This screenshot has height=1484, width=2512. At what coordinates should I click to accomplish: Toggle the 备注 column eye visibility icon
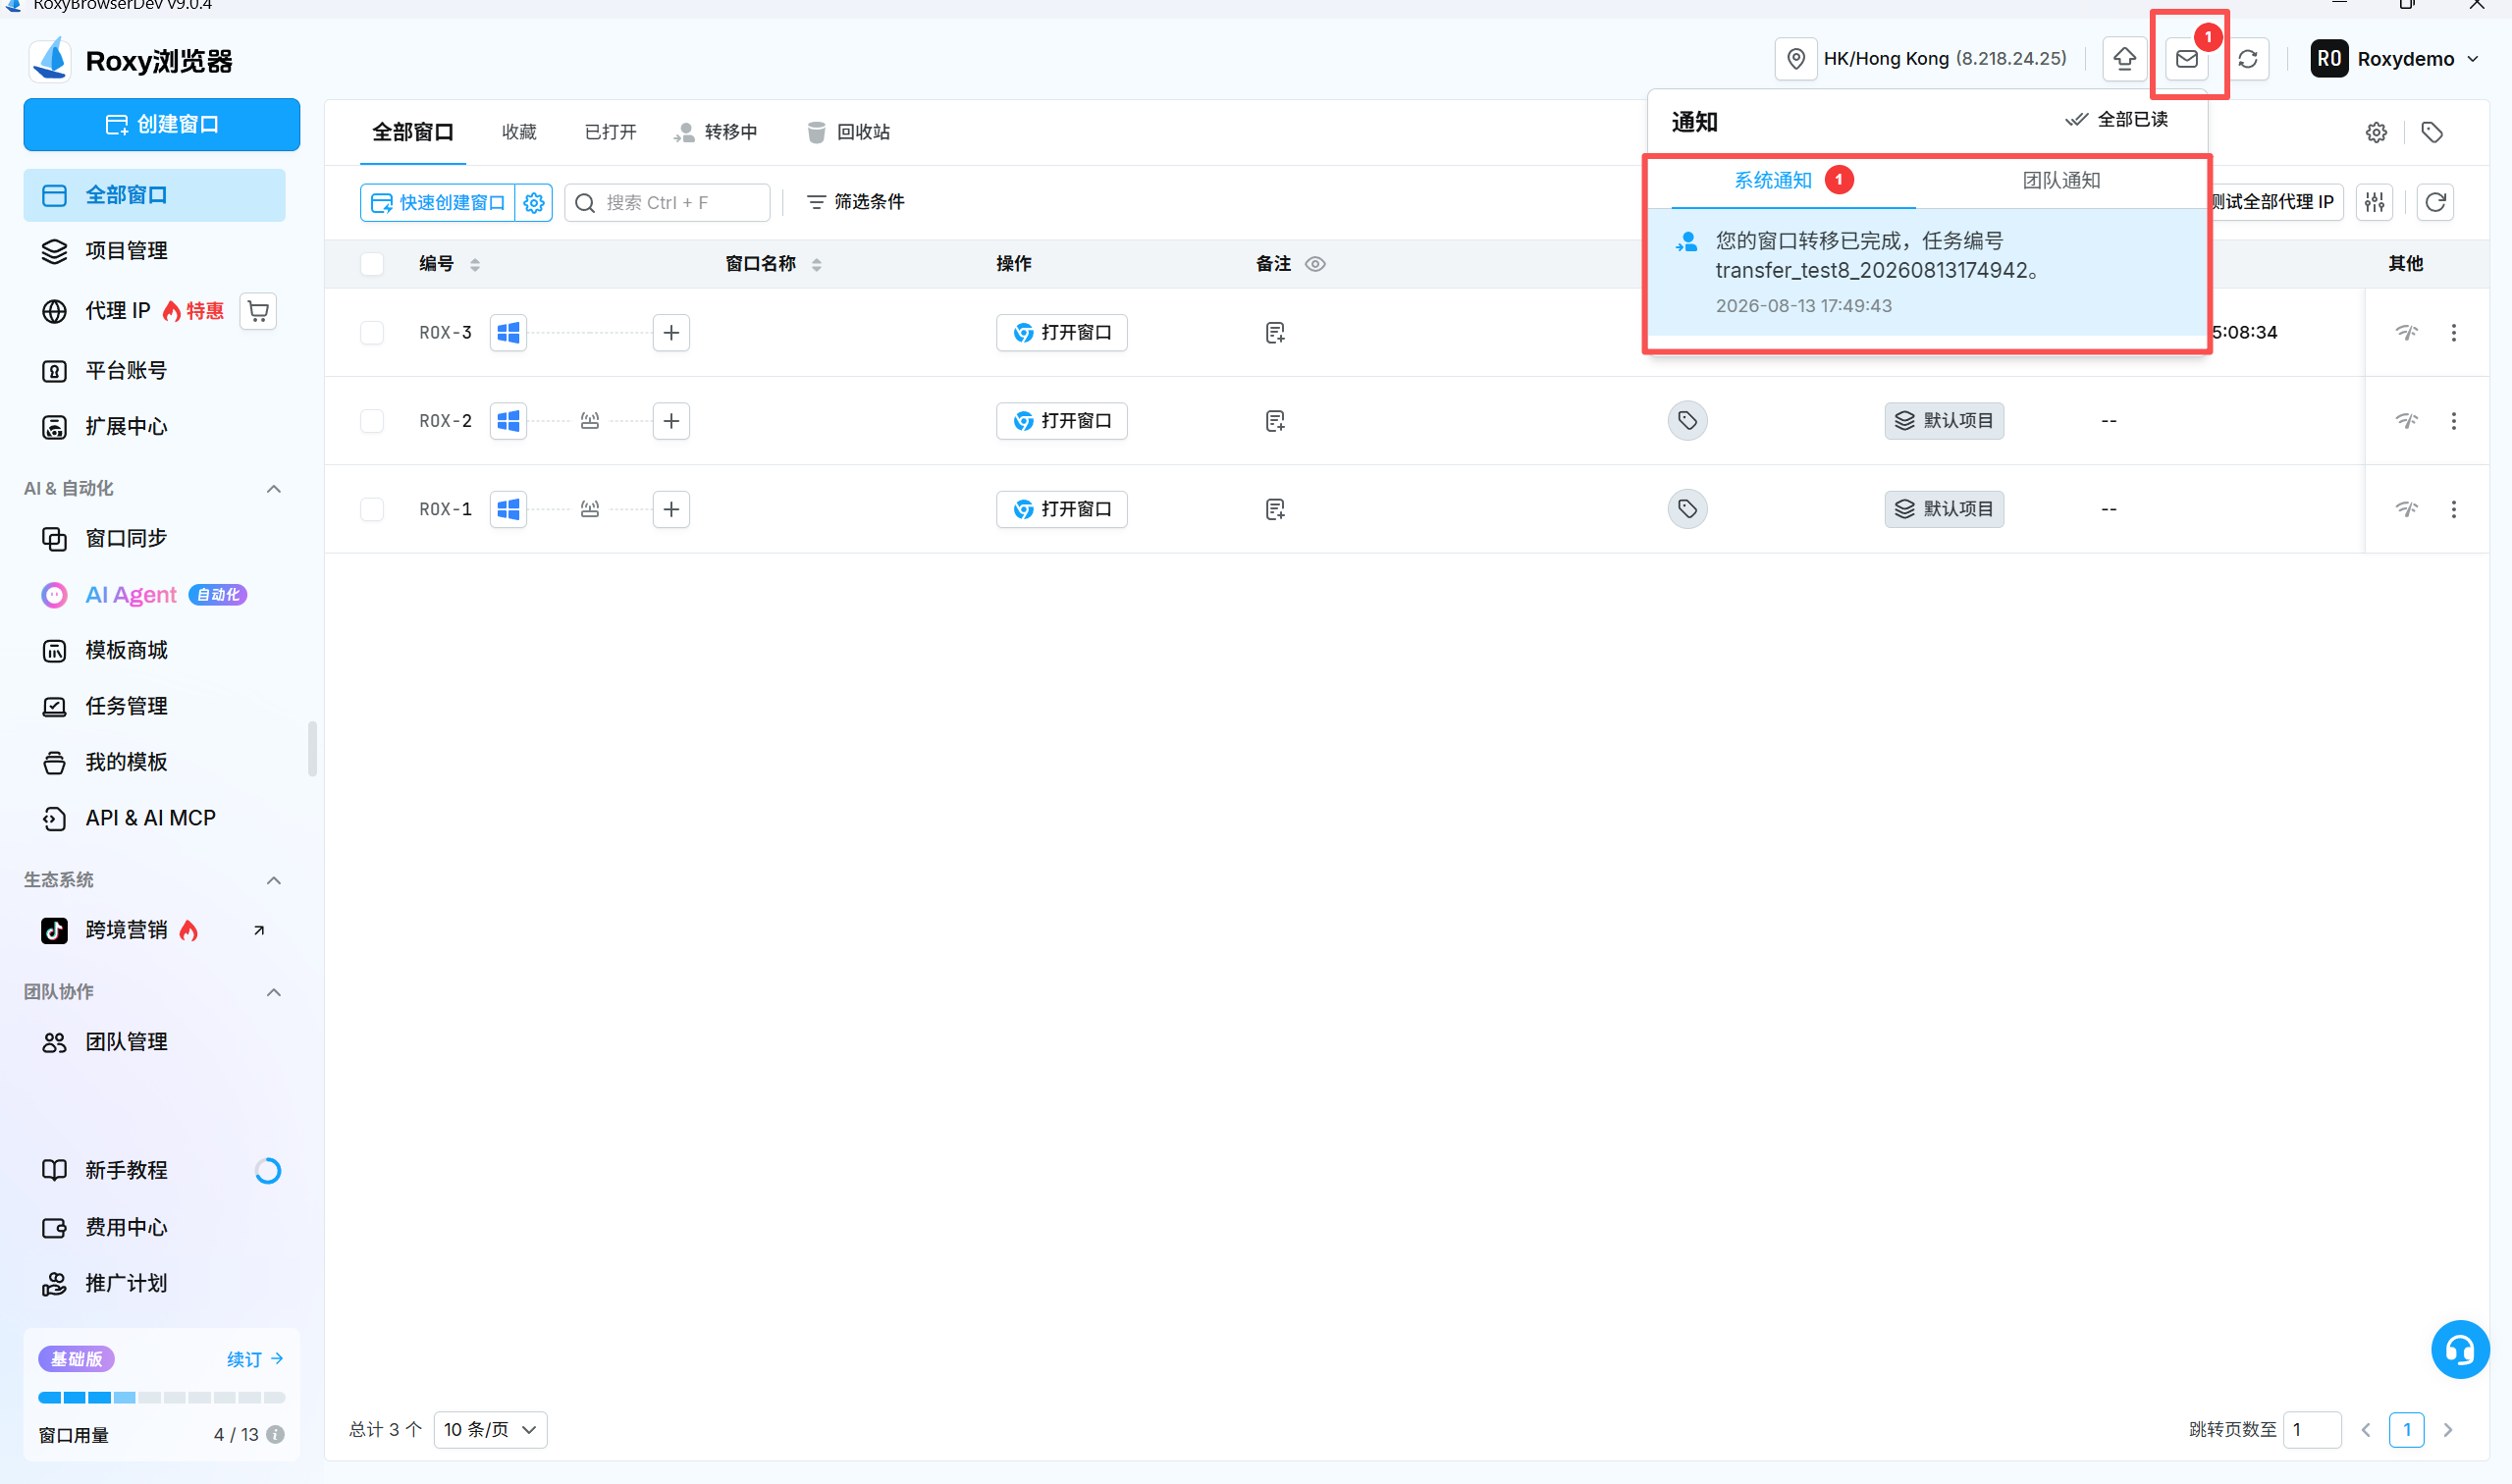tap(1315, 264)
